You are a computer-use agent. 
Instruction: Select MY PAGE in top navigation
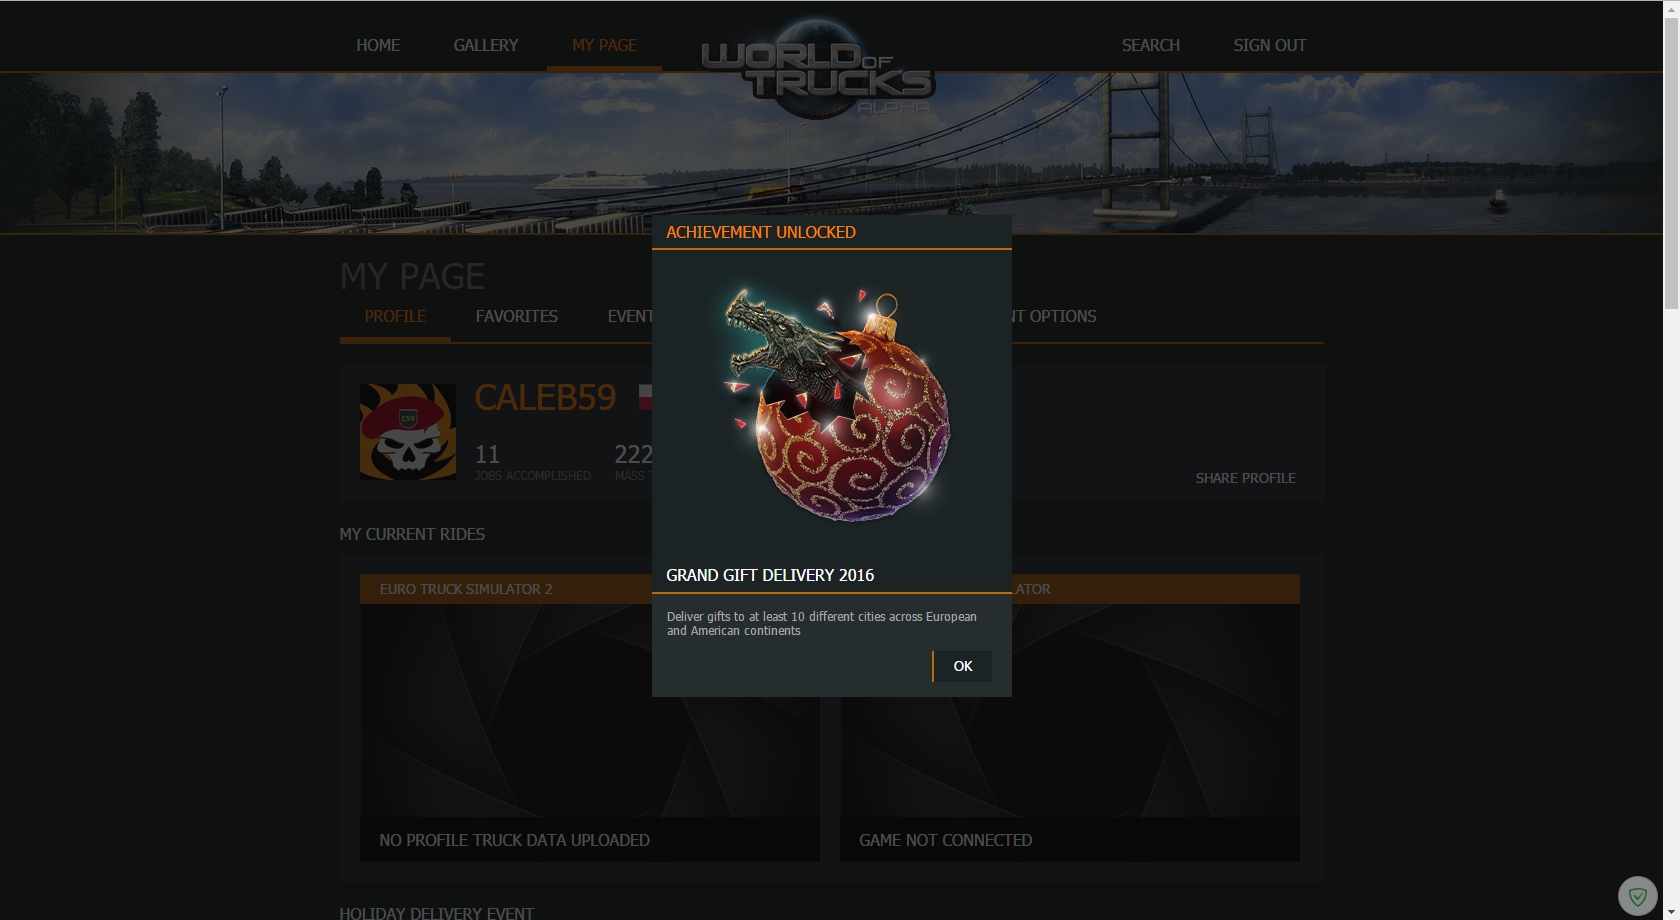click(604, 45)
